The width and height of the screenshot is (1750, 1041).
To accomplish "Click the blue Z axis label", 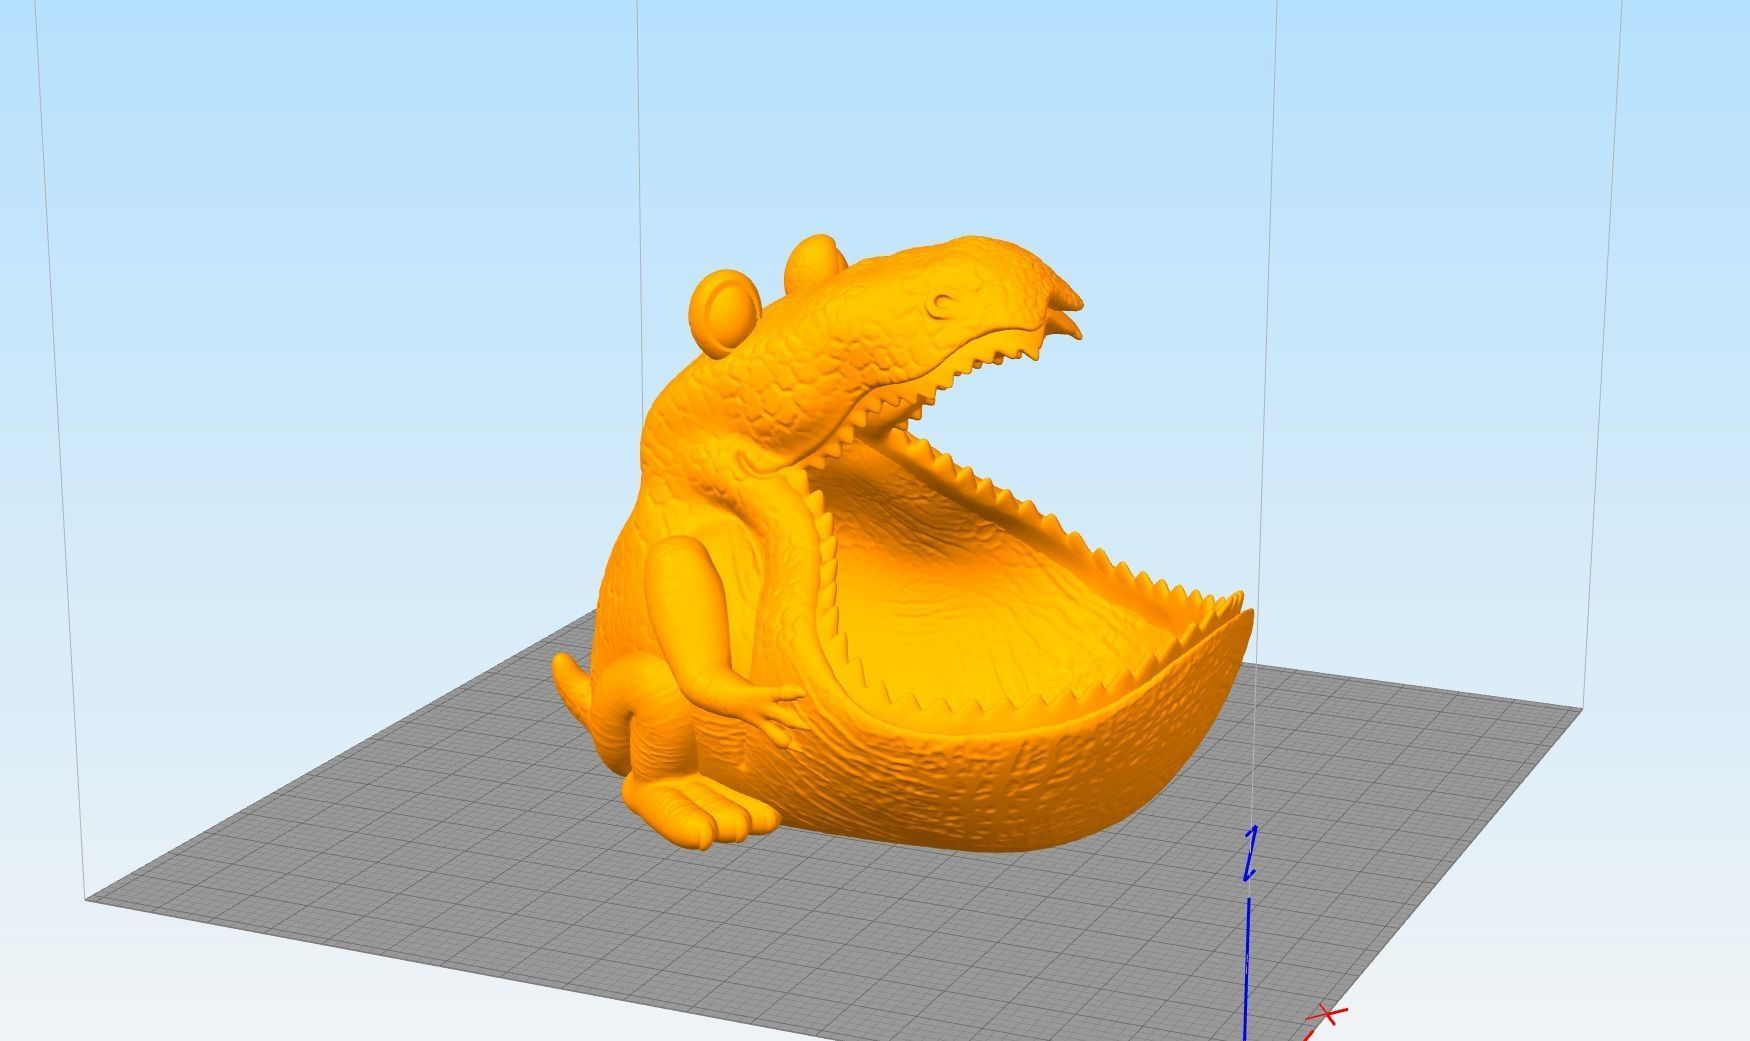I will (x=1249, y=854).
